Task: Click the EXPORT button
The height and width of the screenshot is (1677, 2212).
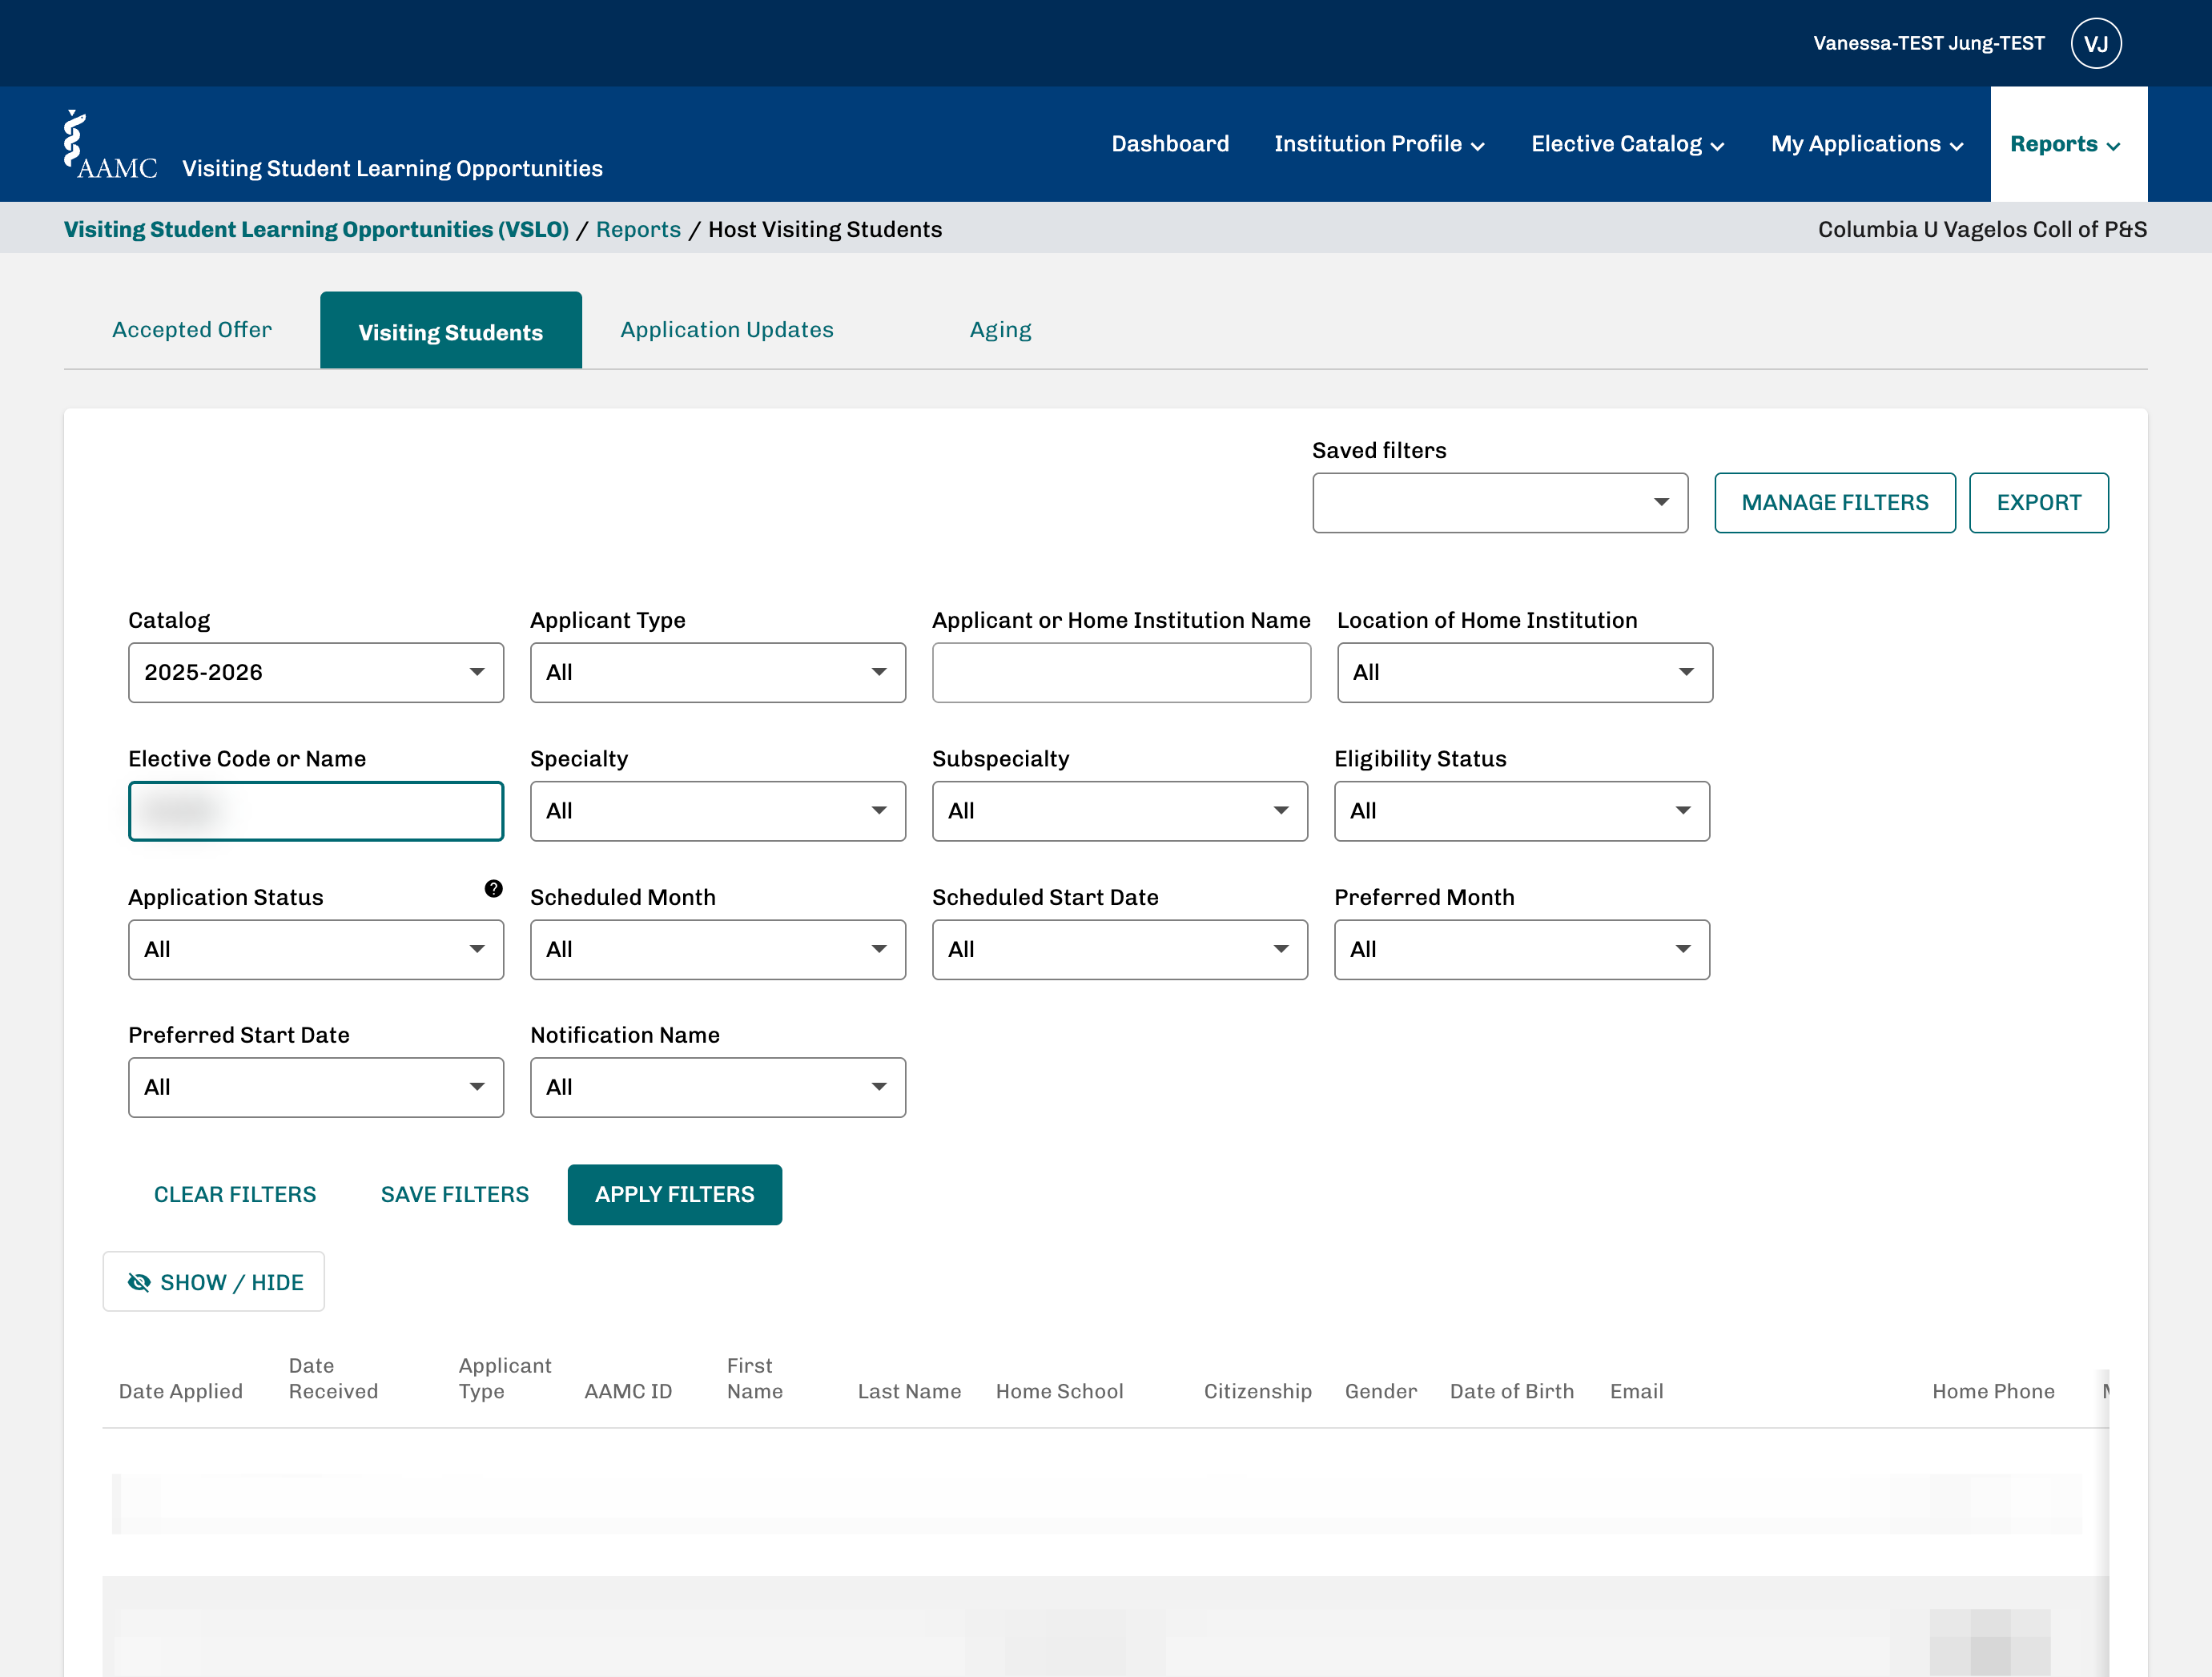Action: tap(2038, 503)
